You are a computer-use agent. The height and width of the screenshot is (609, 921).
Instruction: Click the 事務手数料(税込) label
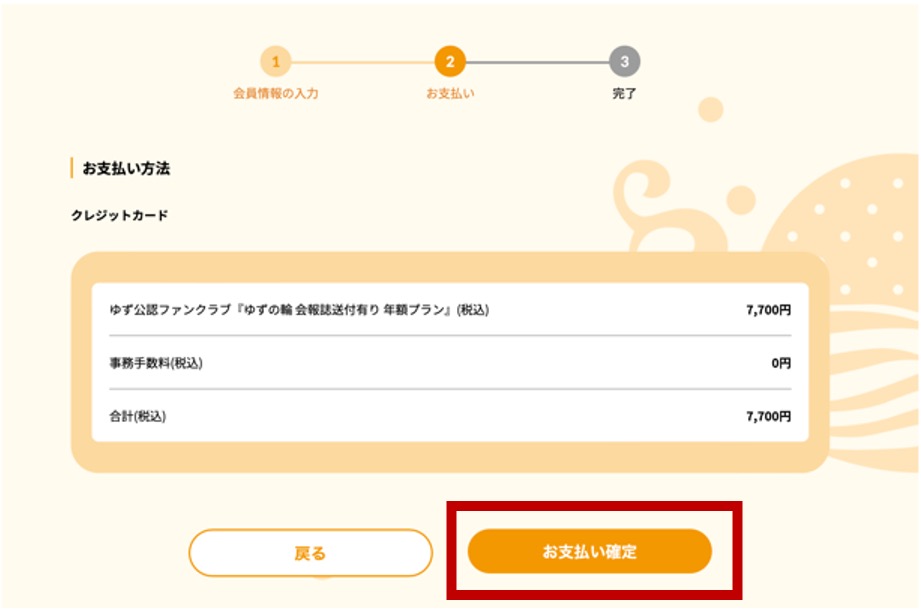tap(156, 363)
